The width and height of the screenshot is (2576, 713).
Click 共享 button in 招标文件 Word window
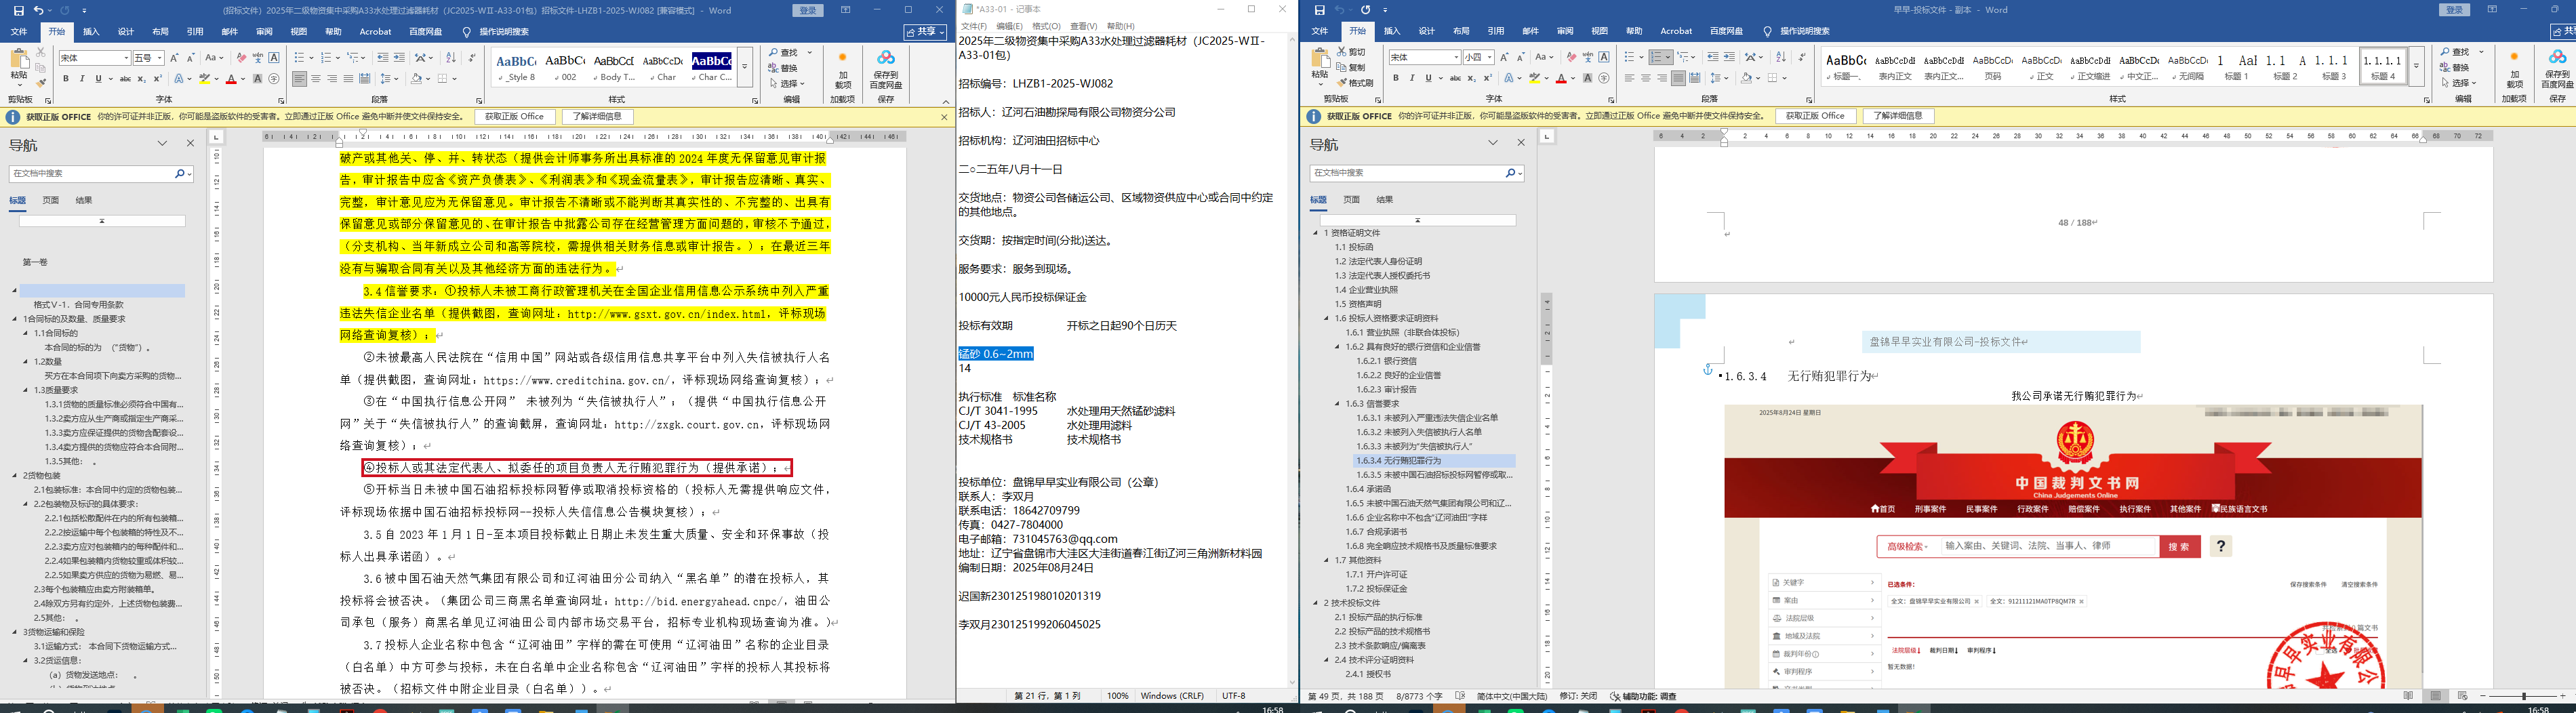(925, 32)
